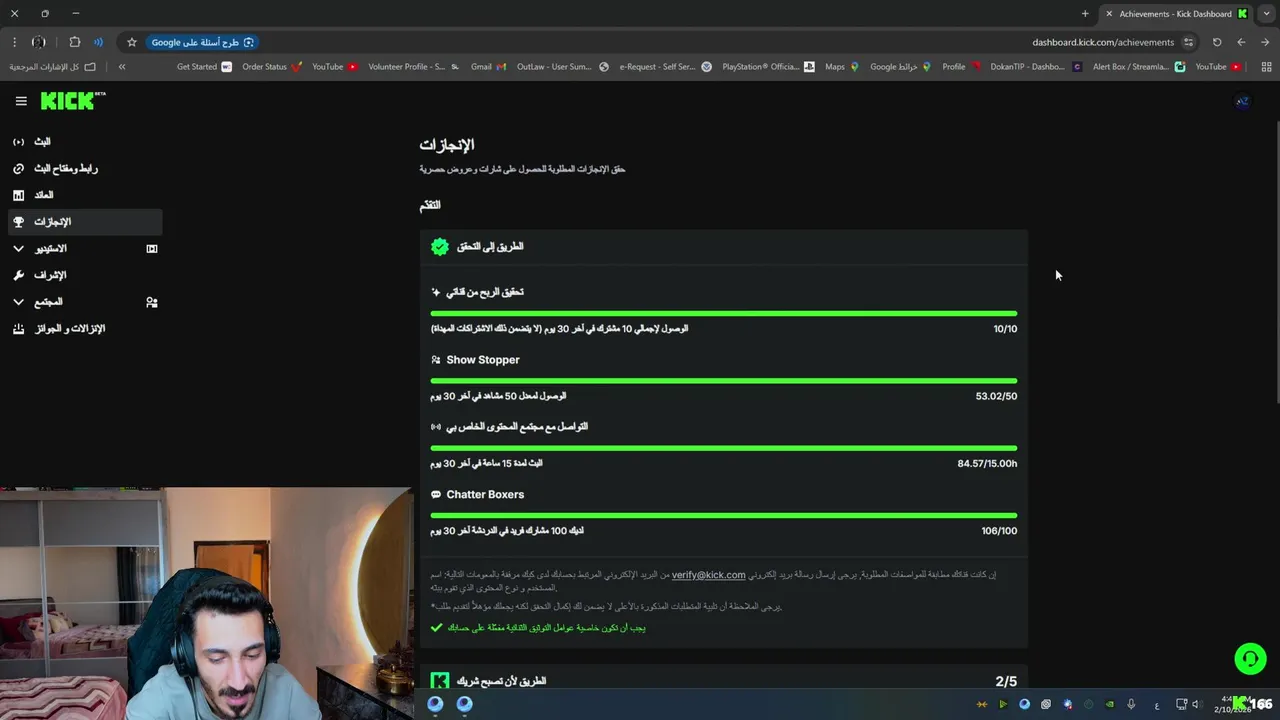Show more bookmarks via double chevron

coord(122,67)
